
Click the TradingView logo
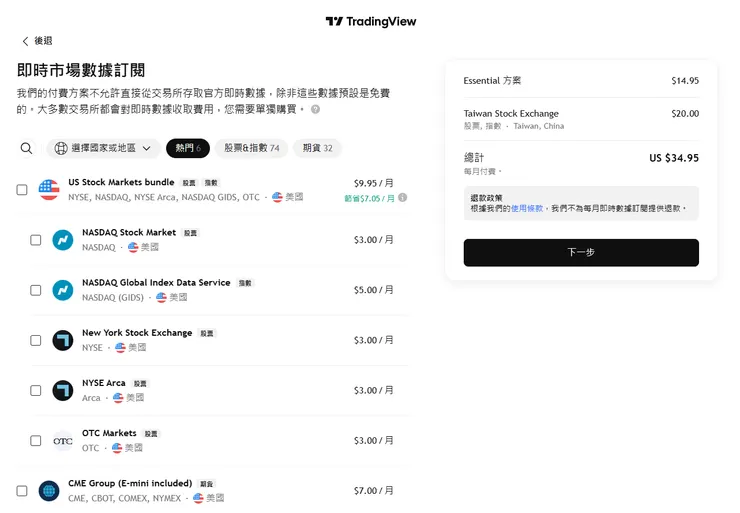pos(371,21)
